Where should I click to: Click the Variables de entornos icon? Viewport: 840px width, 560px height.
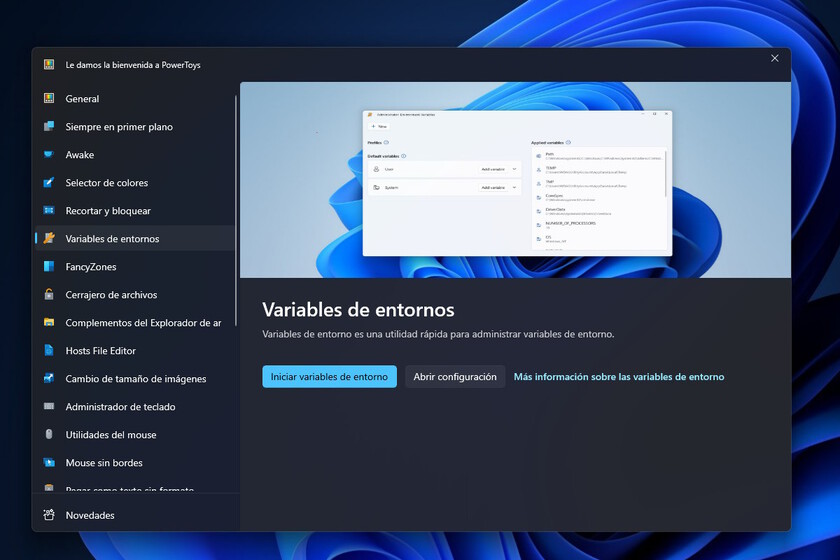tap(49, 238)
